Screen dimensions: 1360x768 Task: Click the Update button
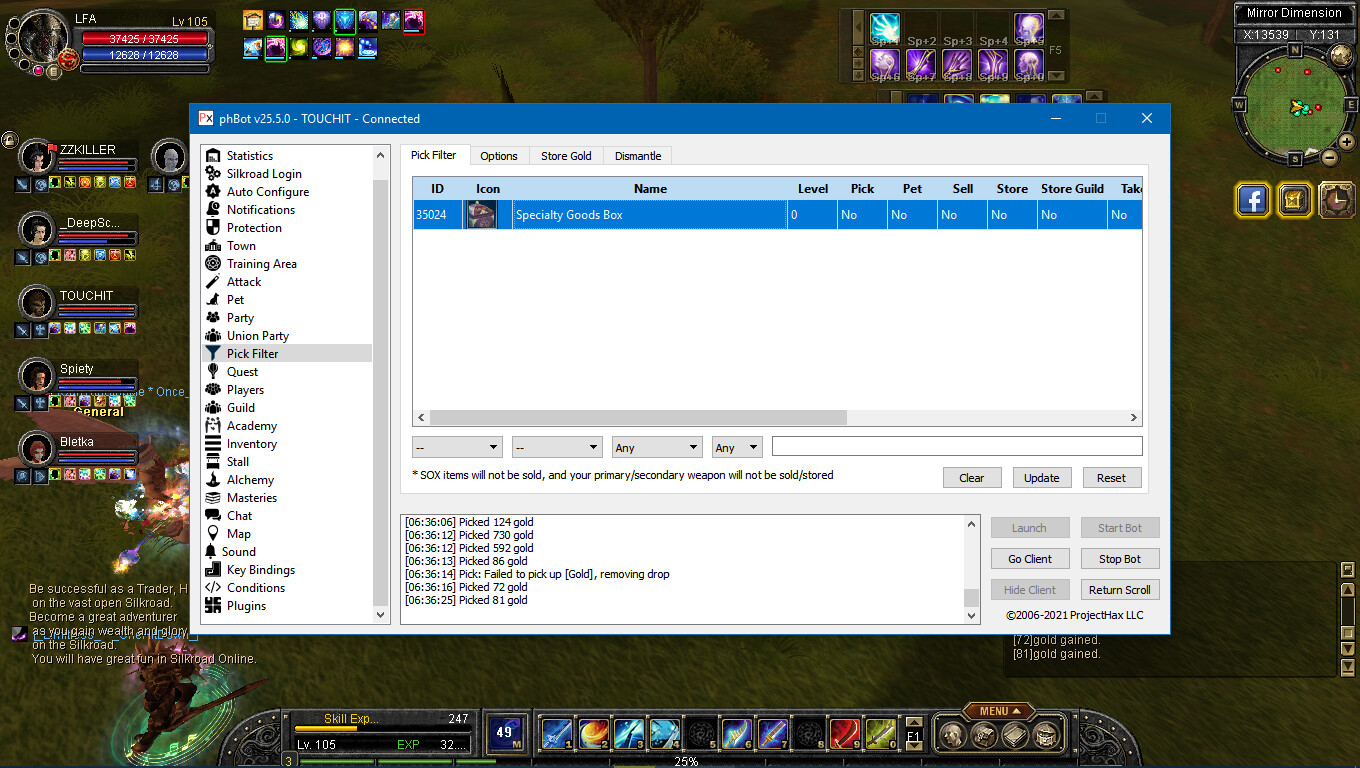pyautogui.click(x=1041, y=478)
